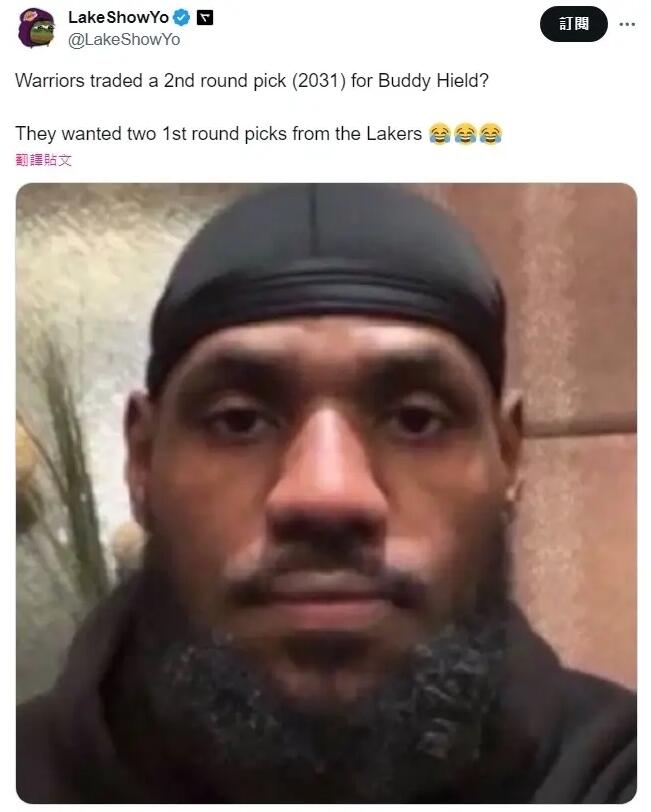Click the 翻譯貼文 translate post link
The image size is (651, 812).
coord(44,161)
